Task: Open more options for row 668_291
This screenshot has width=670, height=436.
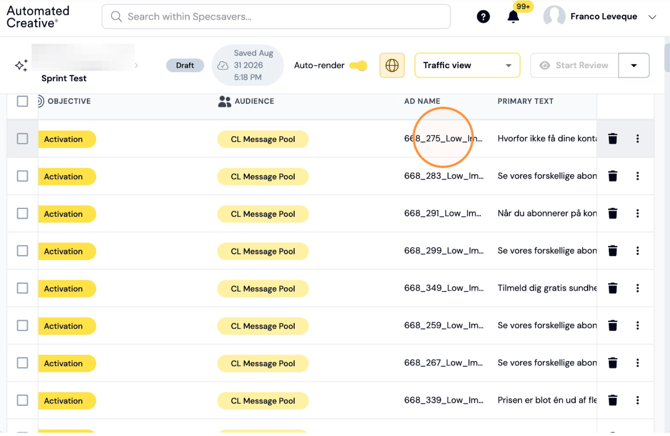Action: (638, 213)
